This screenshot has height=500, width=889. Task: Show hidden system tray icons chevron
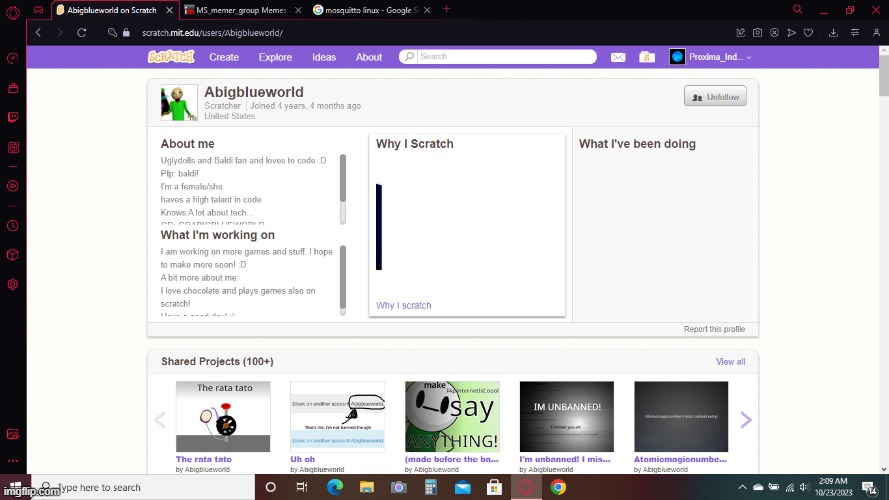coord(742,488)
